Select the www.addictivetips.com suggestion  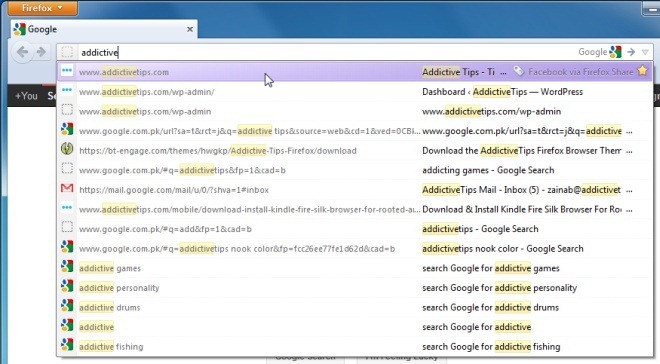pyautogui.click(x=355, y=72)
